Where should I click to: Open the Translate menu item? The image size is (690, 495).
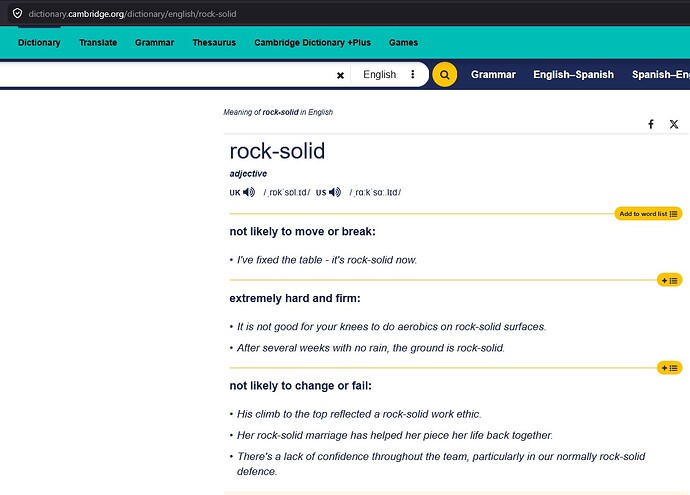pos(98,43)
